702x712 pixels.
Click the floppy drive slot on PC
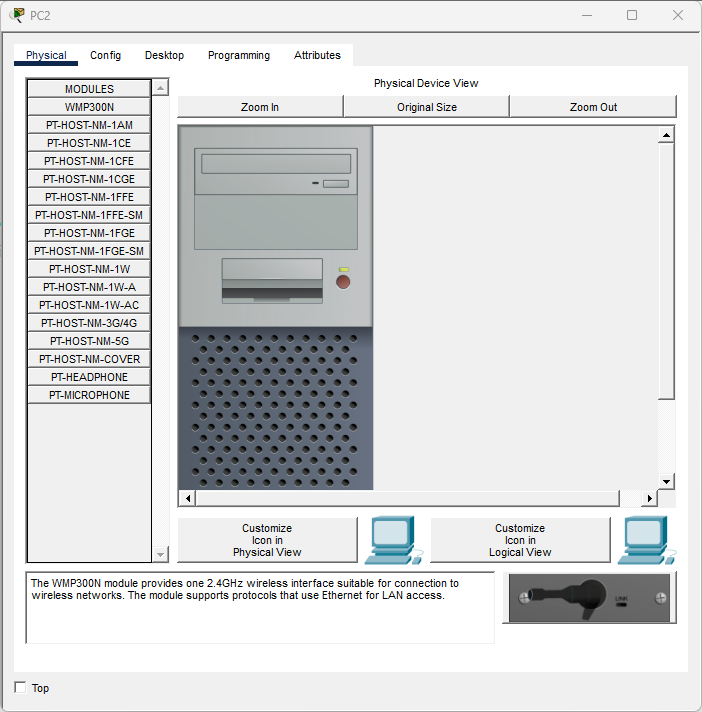tap(273, 293)
